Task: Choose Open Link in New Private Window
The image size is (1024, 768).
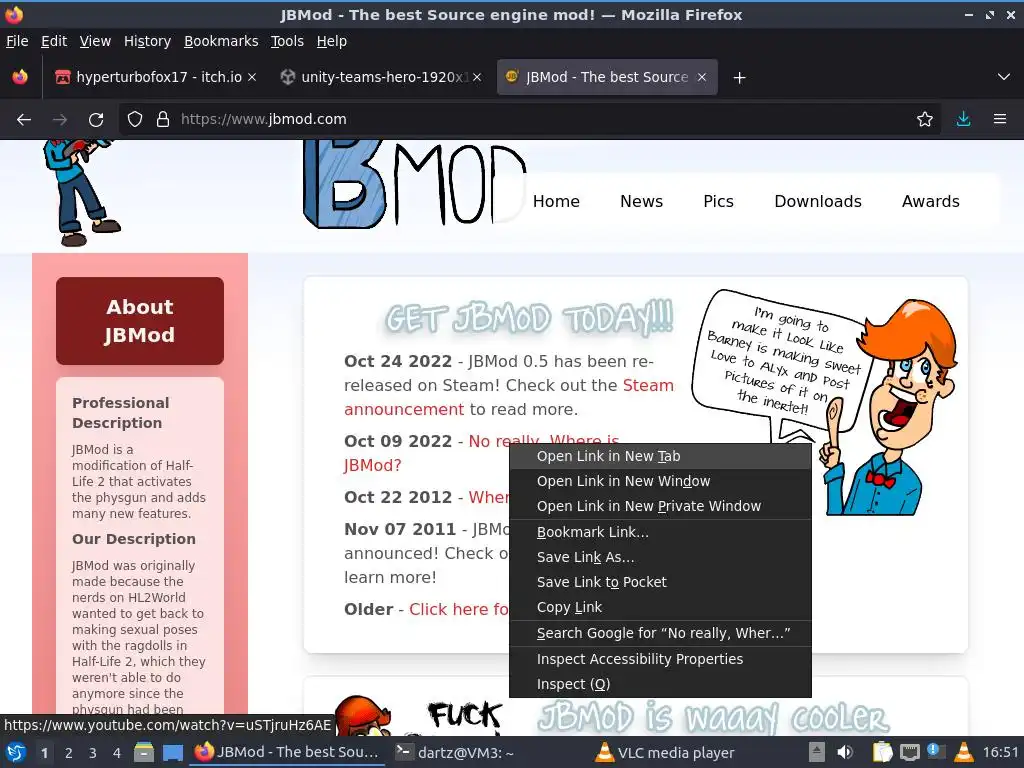Action: [x=660, y=506]
